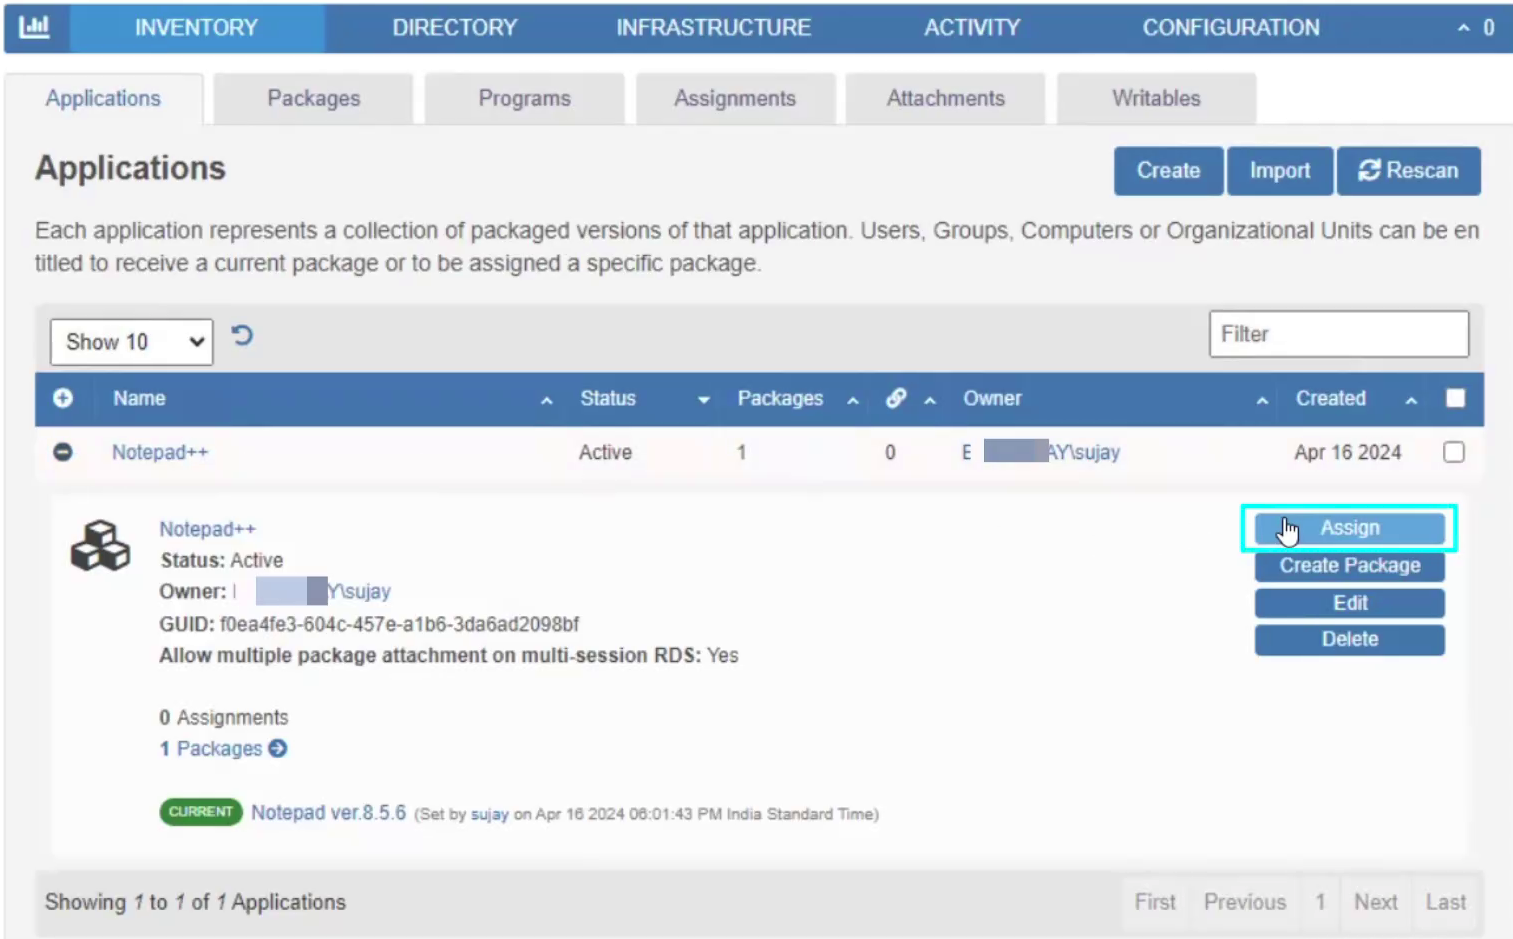Click the package cube icon beside Notepad++ details

pos(99,546)
